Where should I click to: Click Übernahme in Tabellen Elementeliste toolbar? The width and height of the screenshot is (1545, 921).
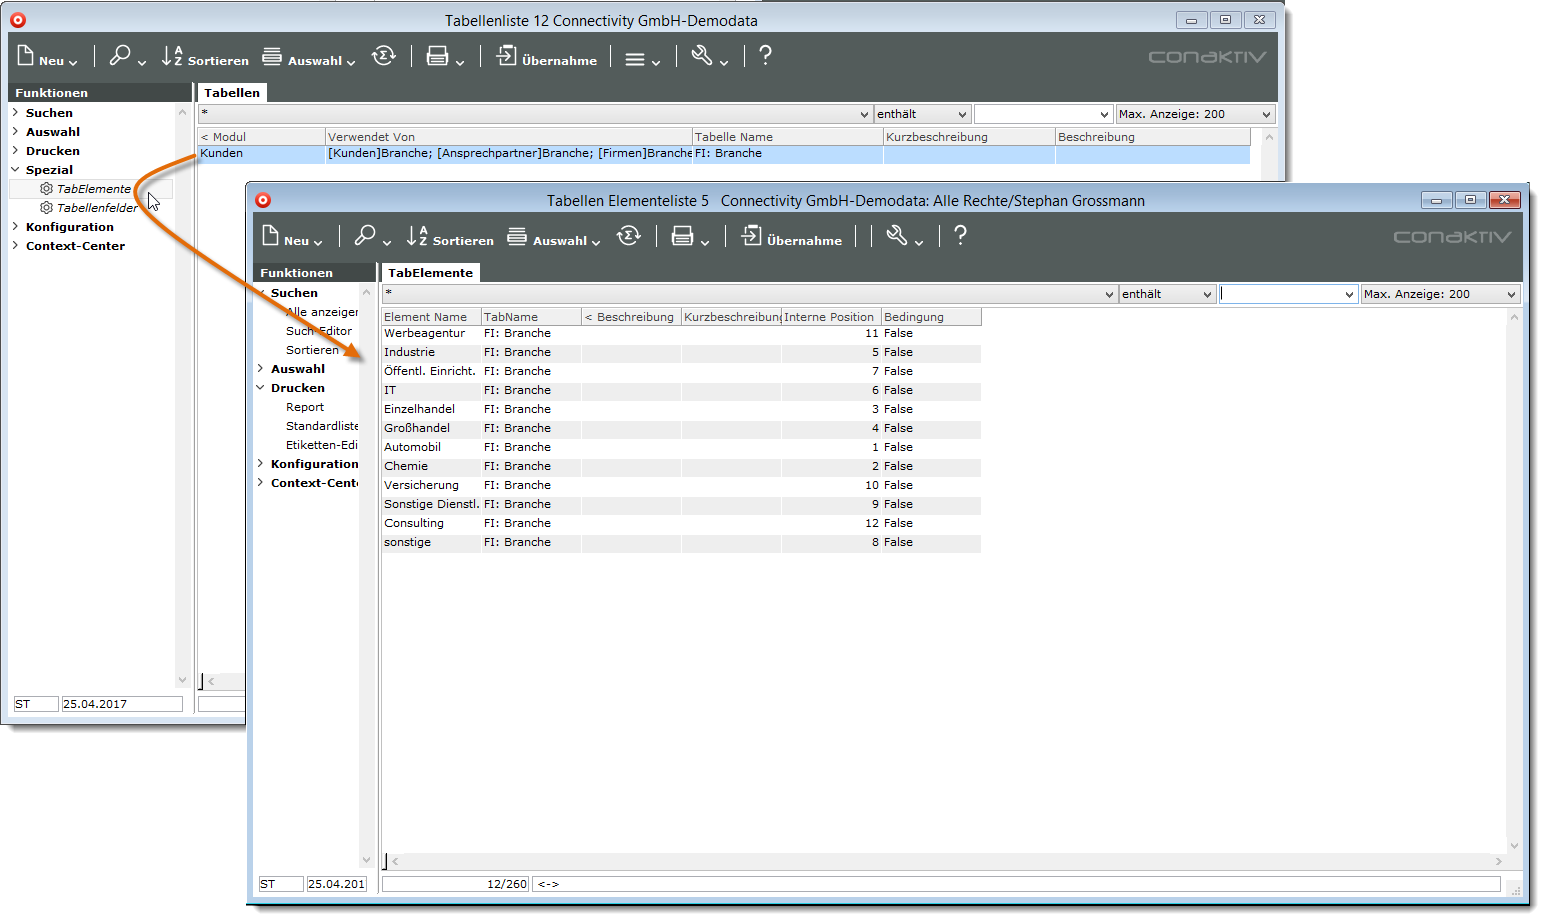[x=791, y=238]
